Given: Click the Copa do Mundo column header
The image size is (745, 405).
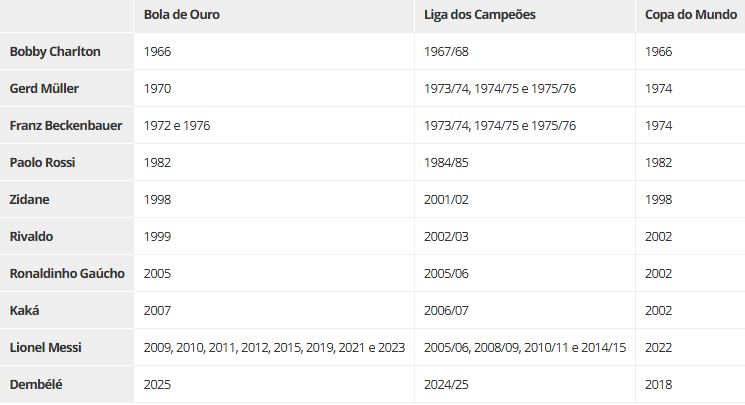Looking at the screenshot, I should (688, 15).
